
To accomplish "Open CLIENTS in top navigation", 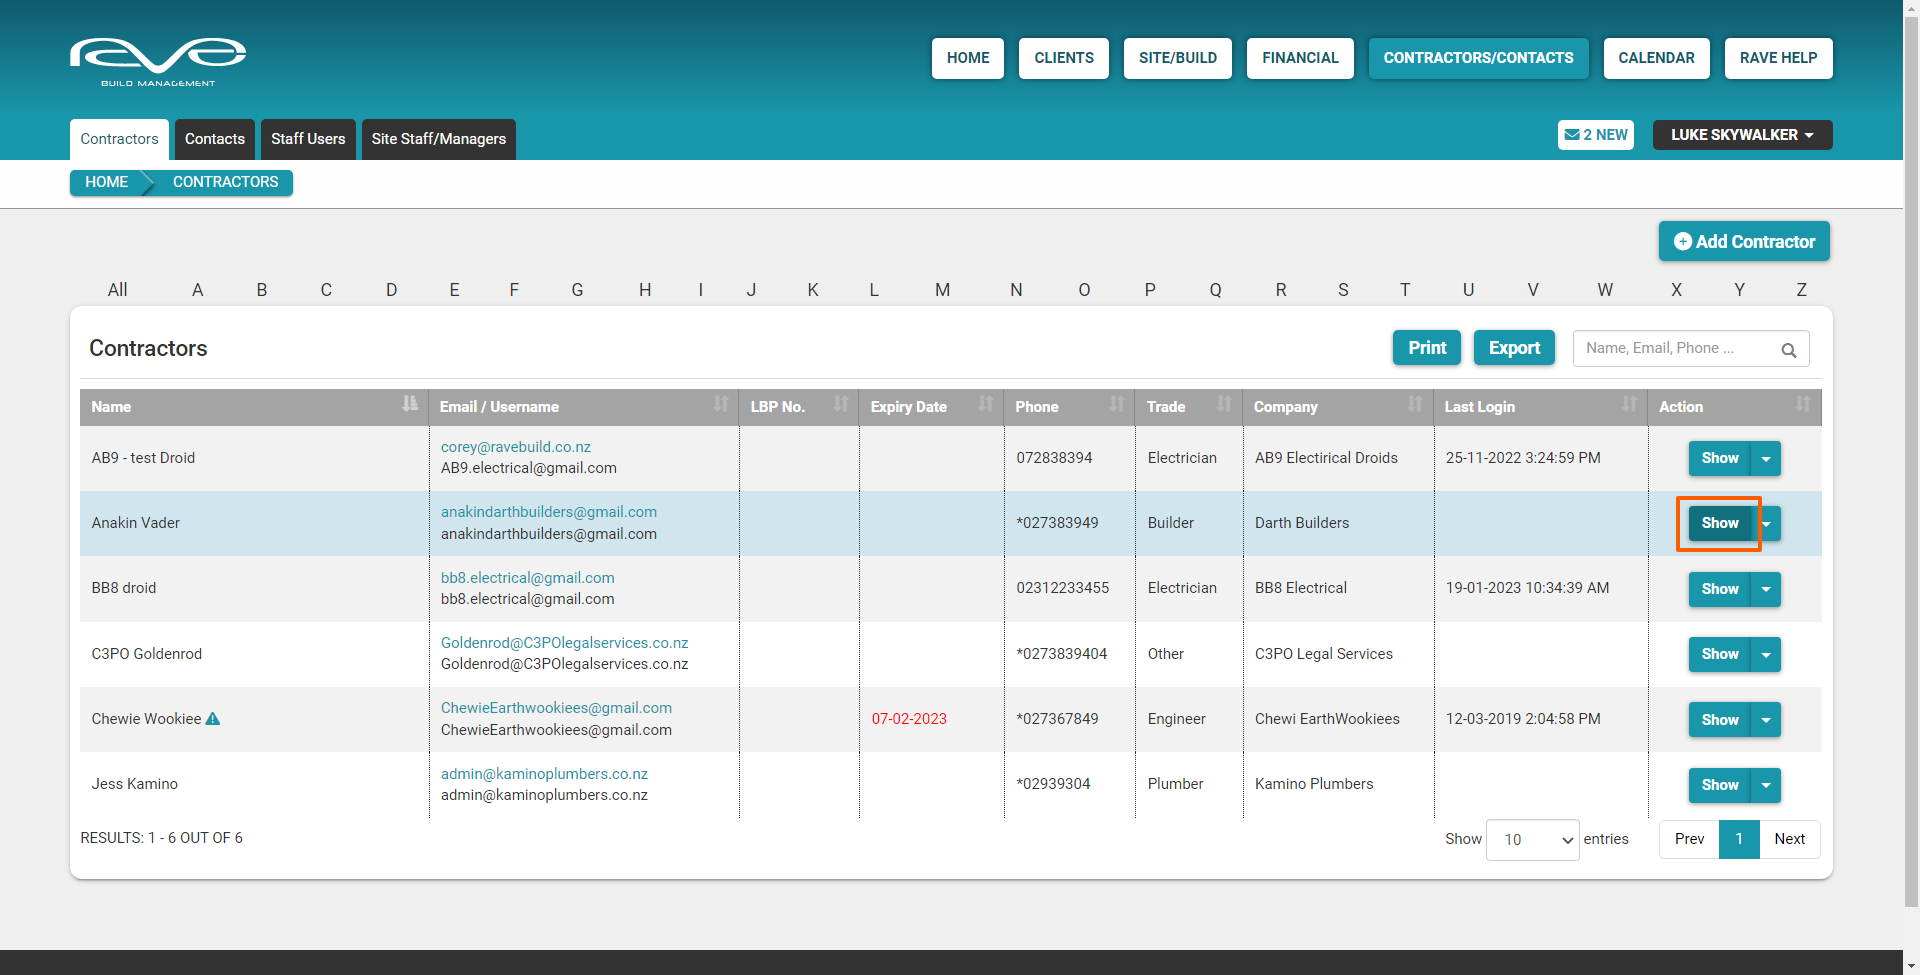I will 1064,58.
